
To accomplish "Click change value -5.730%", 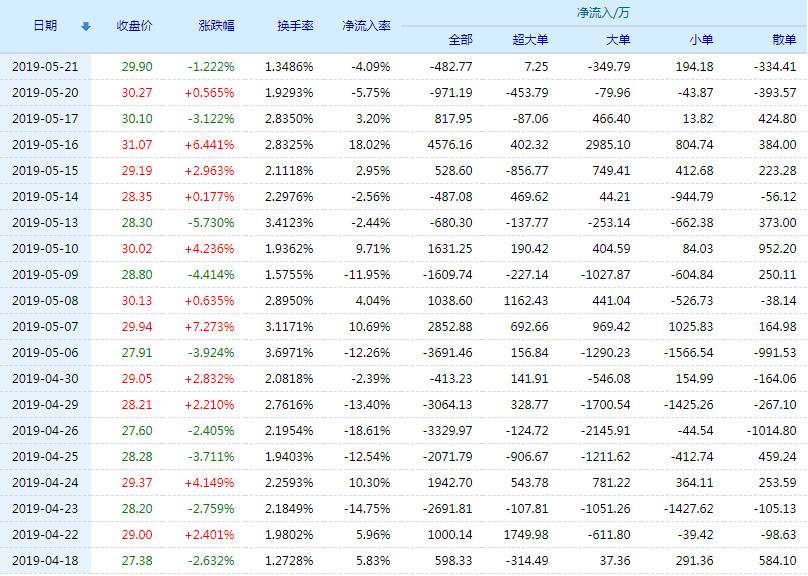I will click(211, 223).
